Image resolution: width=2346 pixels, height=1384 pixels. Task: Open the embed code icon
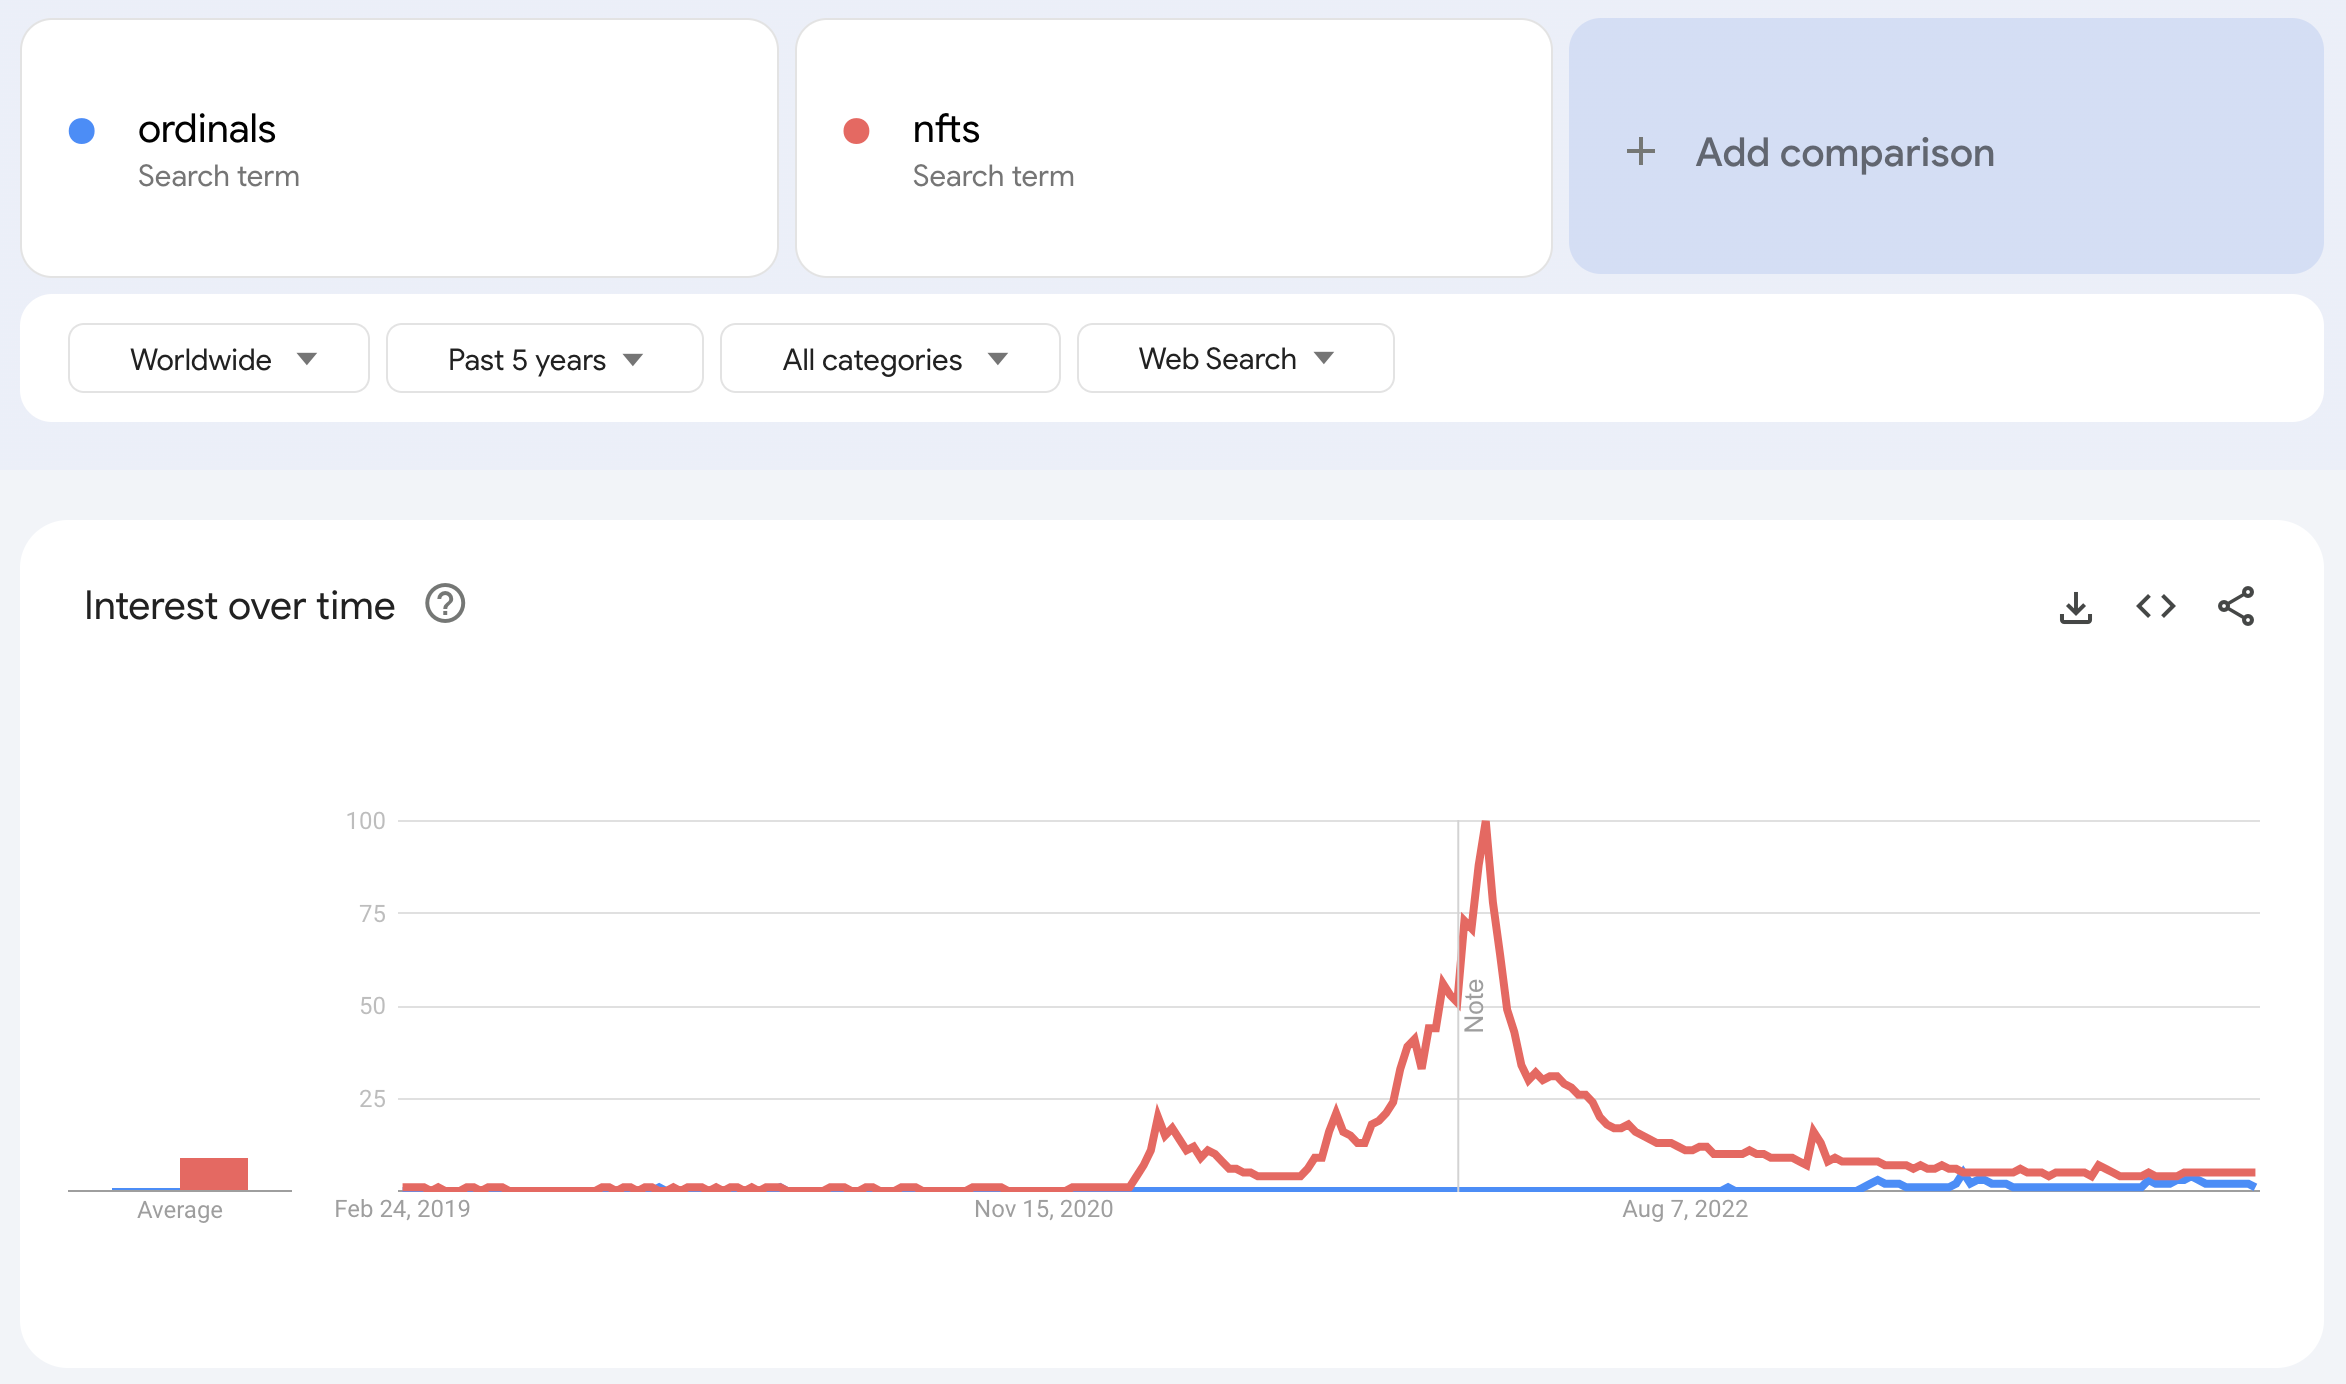click(2156, 607)
